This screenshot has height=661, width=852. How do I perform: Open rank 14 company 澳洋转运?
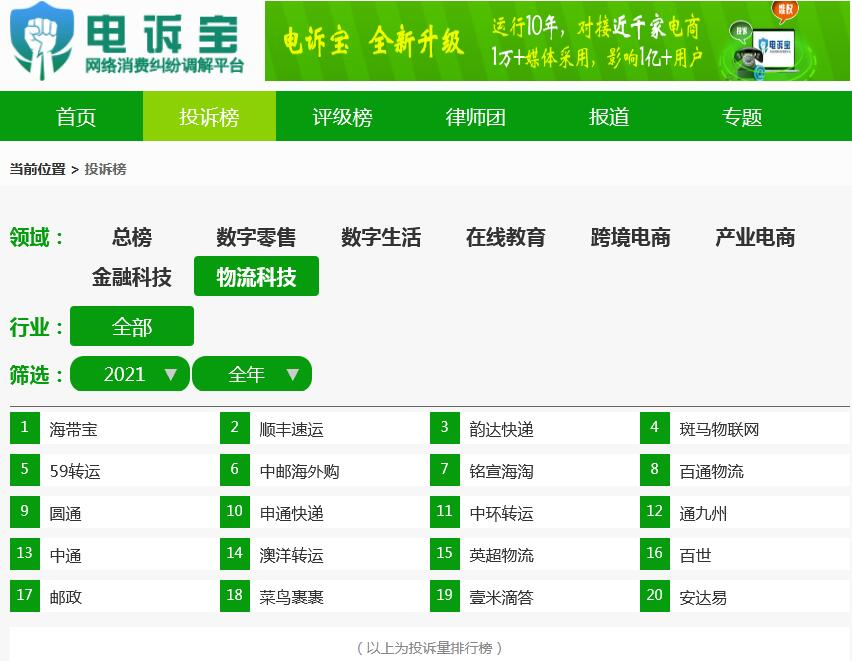coord(291,555)
